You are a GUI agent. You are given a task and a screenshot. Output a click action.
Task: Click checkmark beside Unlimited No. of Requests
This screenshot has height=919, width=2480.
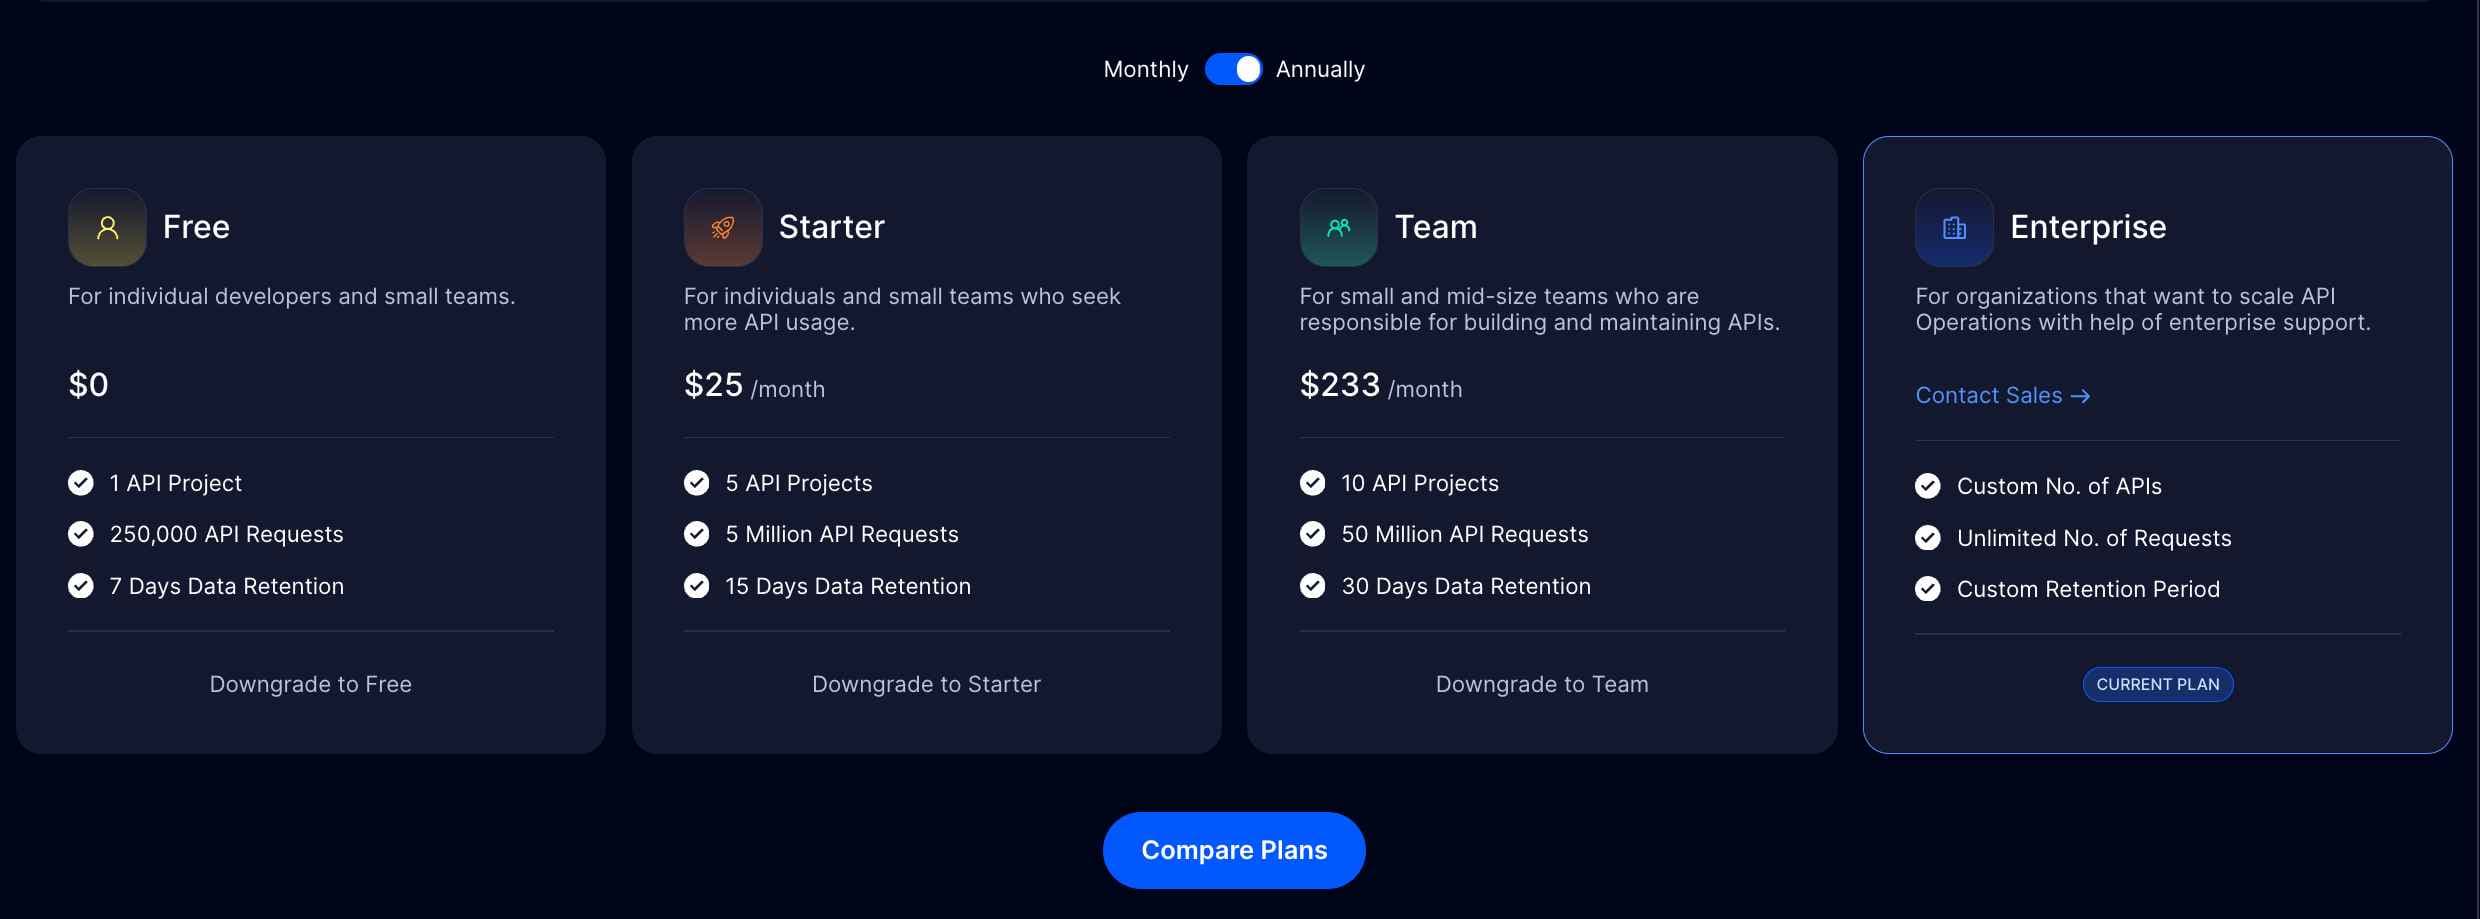coord(1928,538)
